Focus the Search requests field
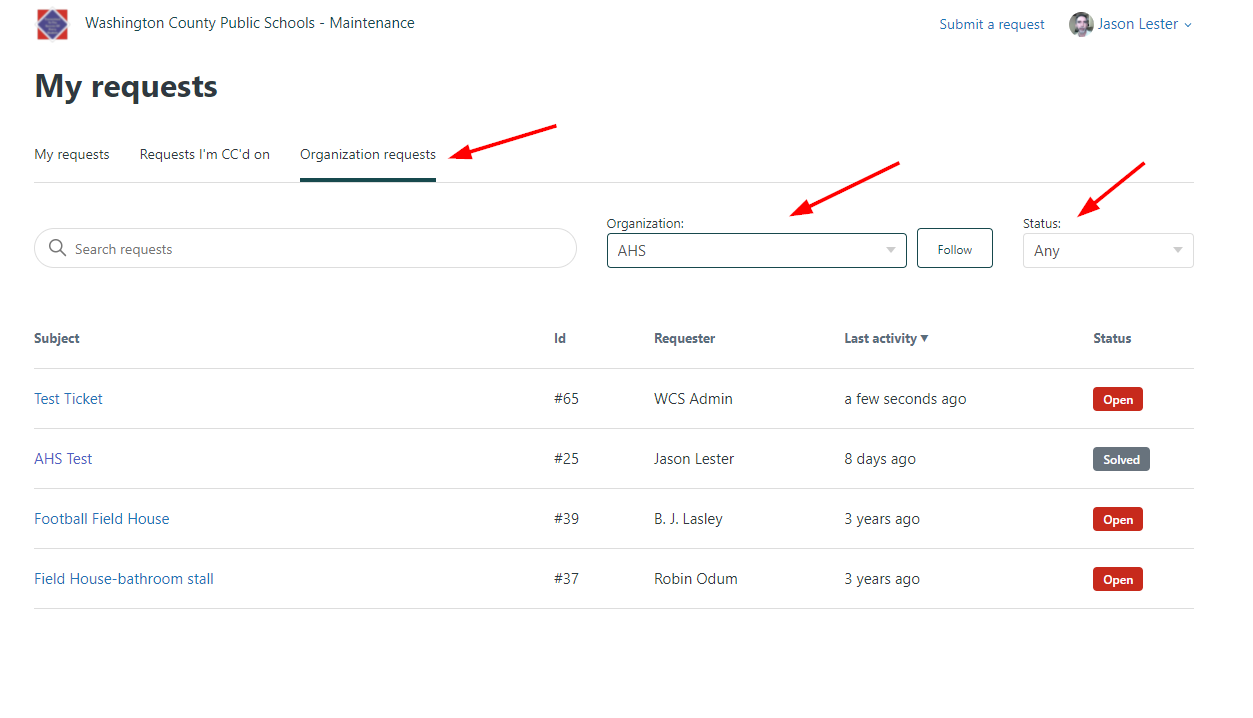1253x718 pixels. pyautogui.click(x=305, y=248)
